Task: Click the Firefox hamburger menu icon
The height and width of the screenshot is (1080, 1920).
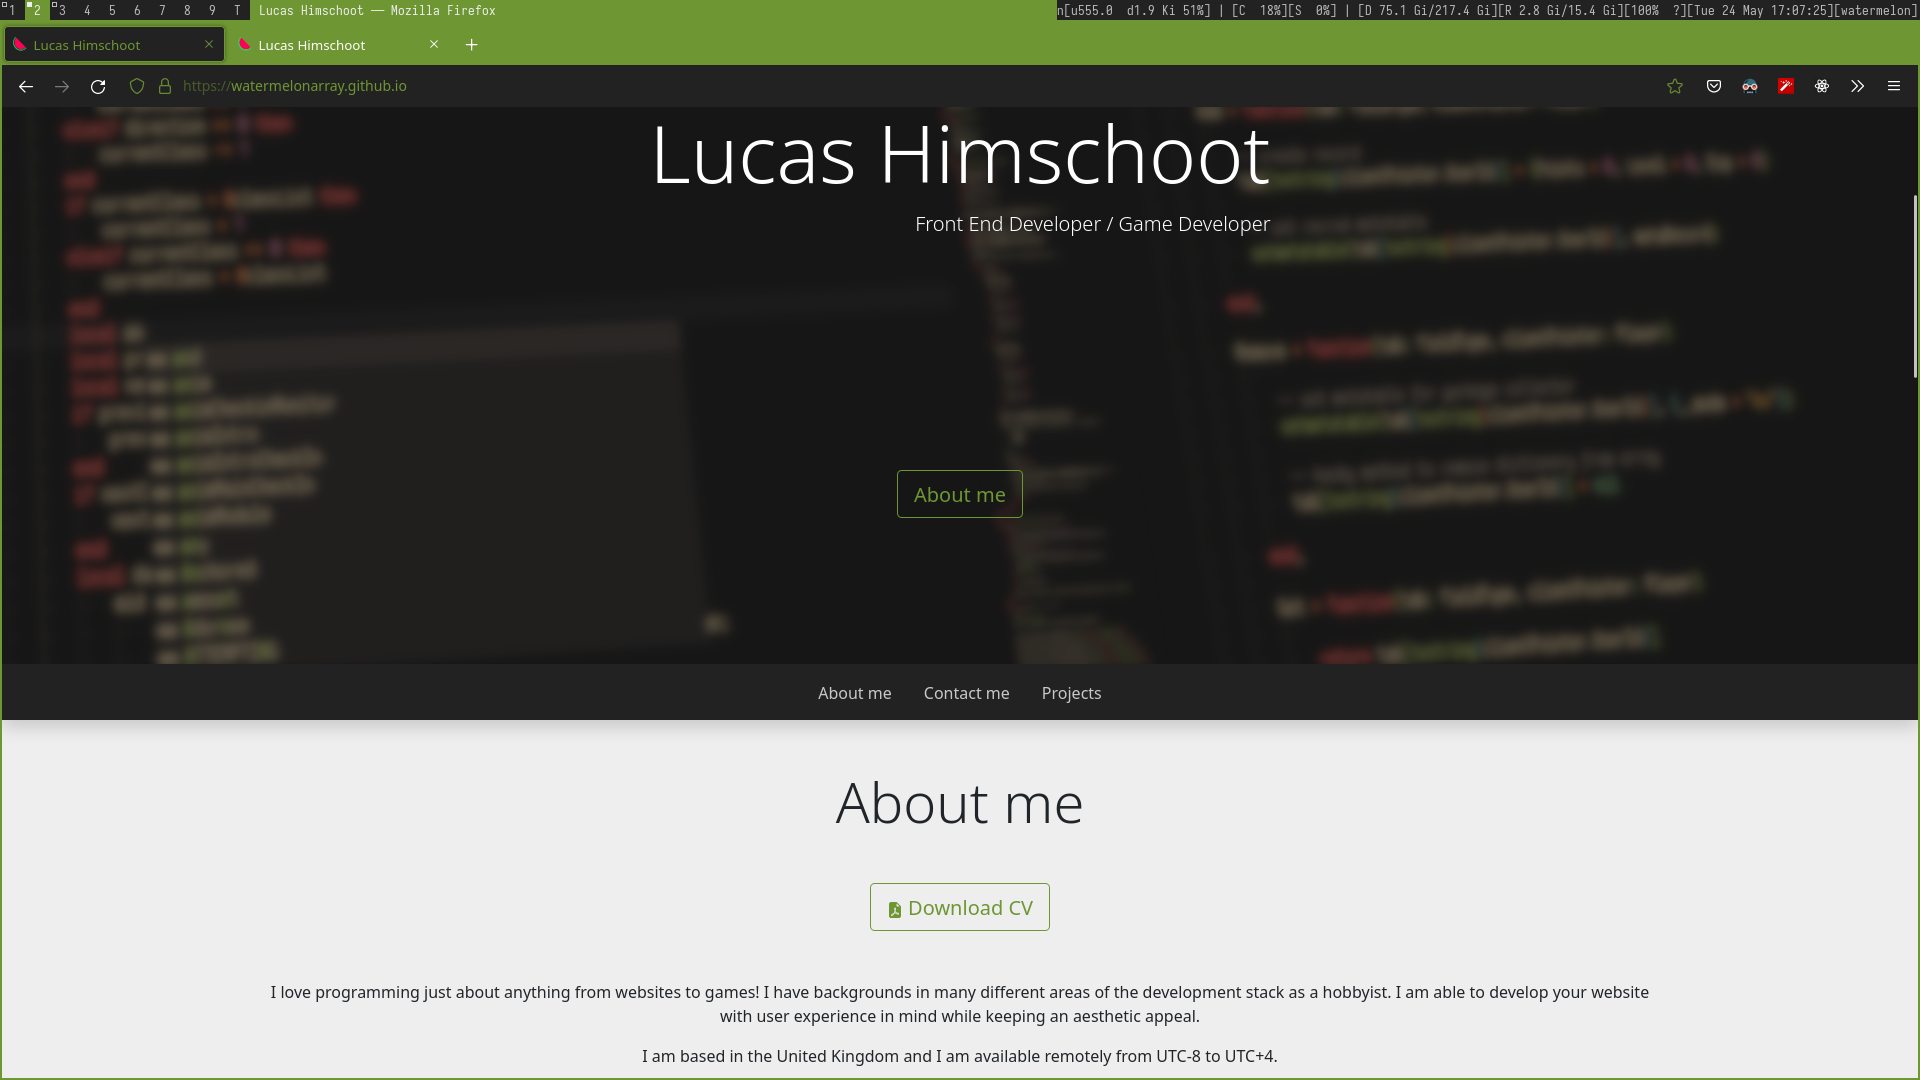Action: [x=1894, y=86]
